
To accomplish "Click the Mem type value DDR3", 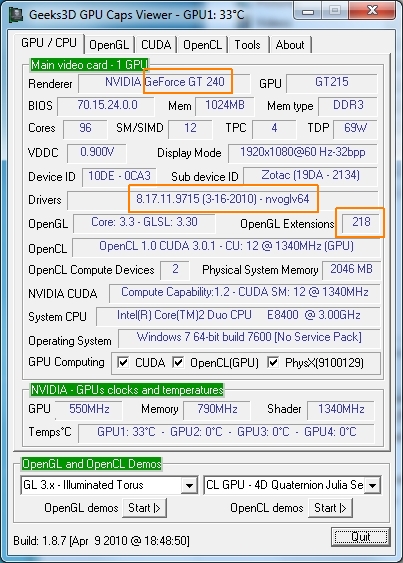I will (348, 106).
